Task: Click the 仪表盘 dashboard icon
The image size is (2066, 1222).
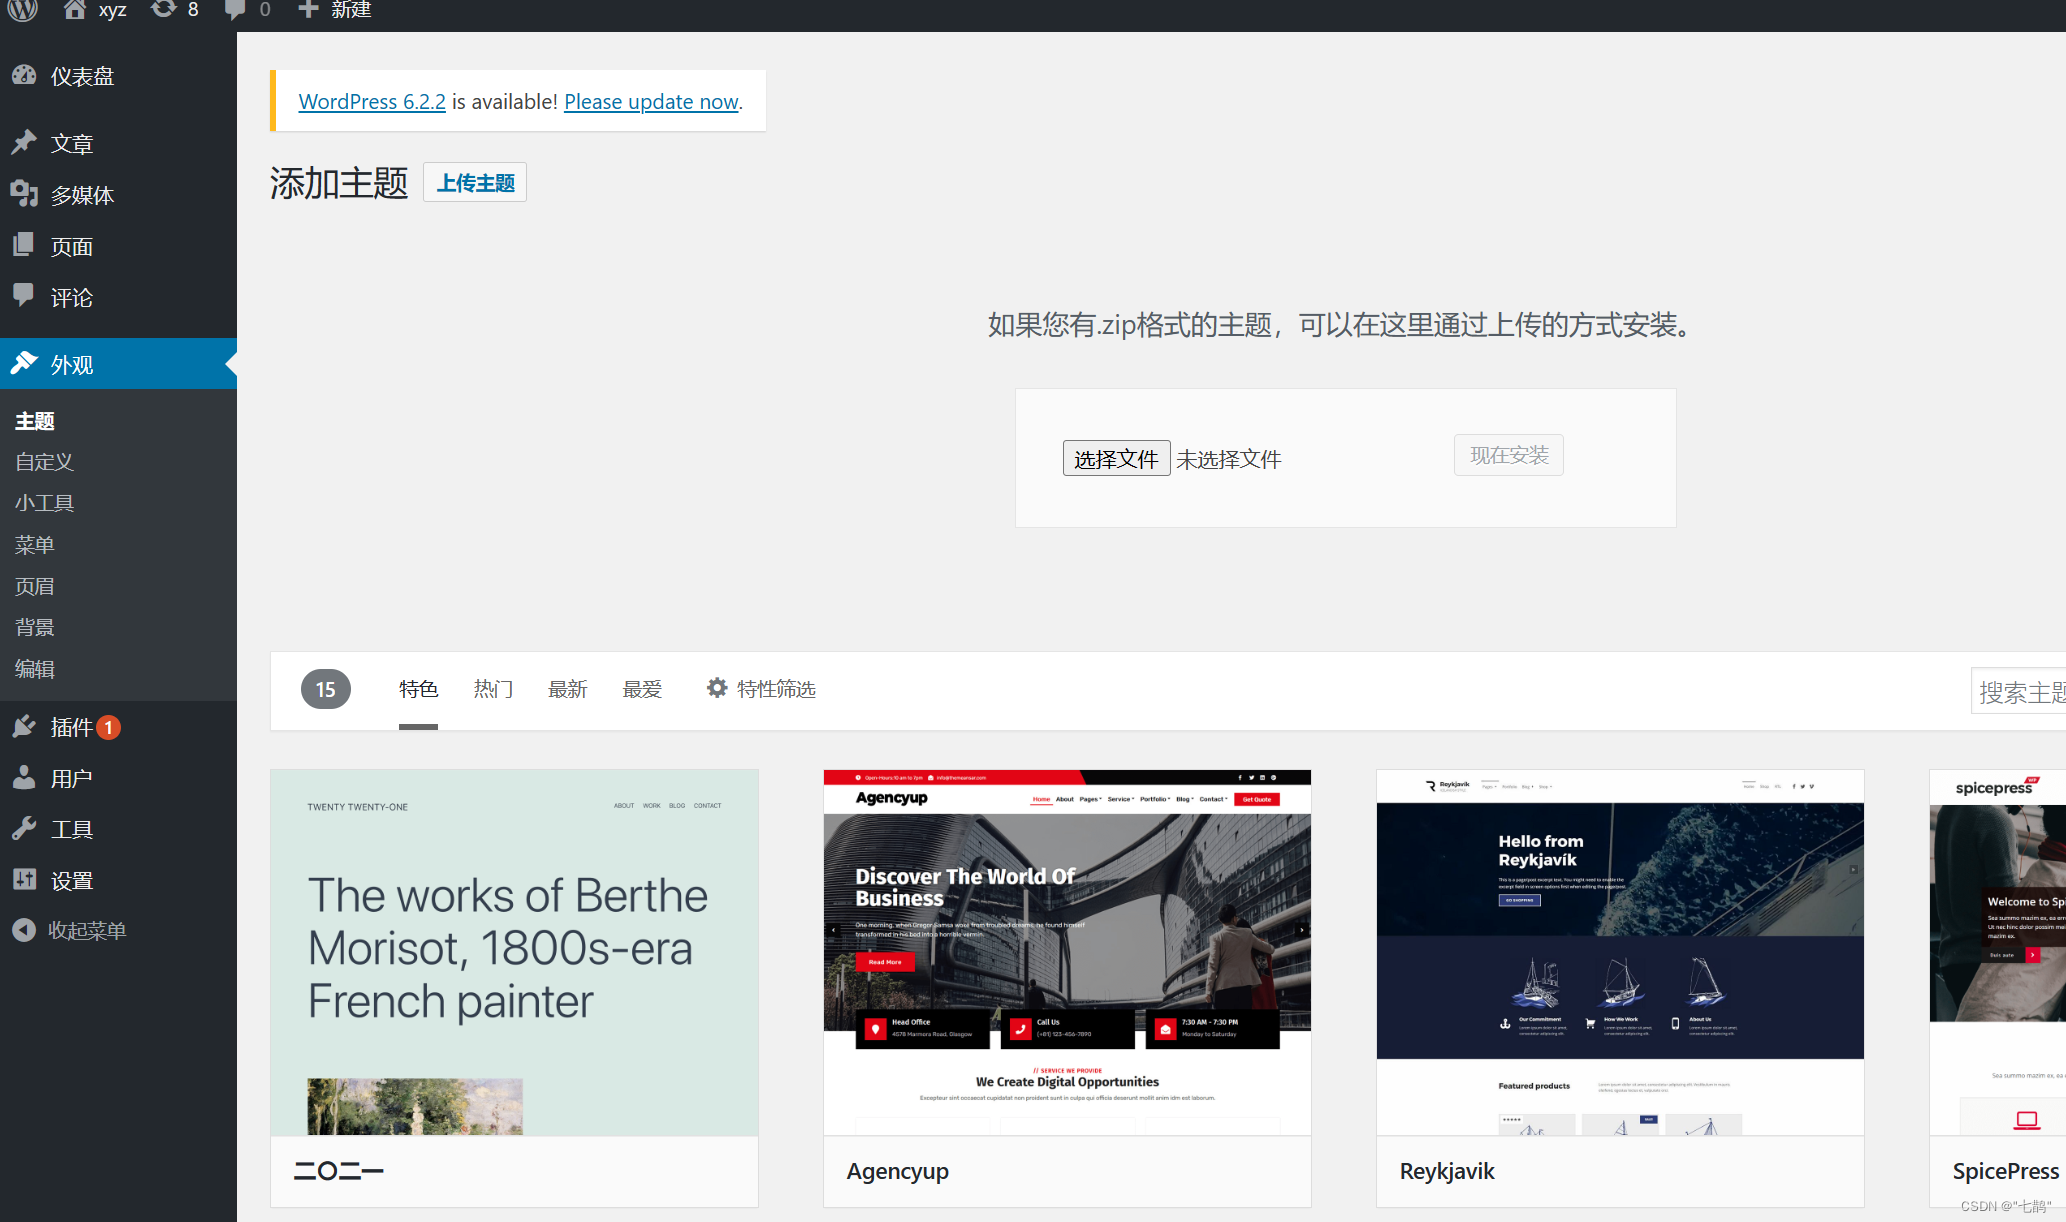Action: pos(24,76)
